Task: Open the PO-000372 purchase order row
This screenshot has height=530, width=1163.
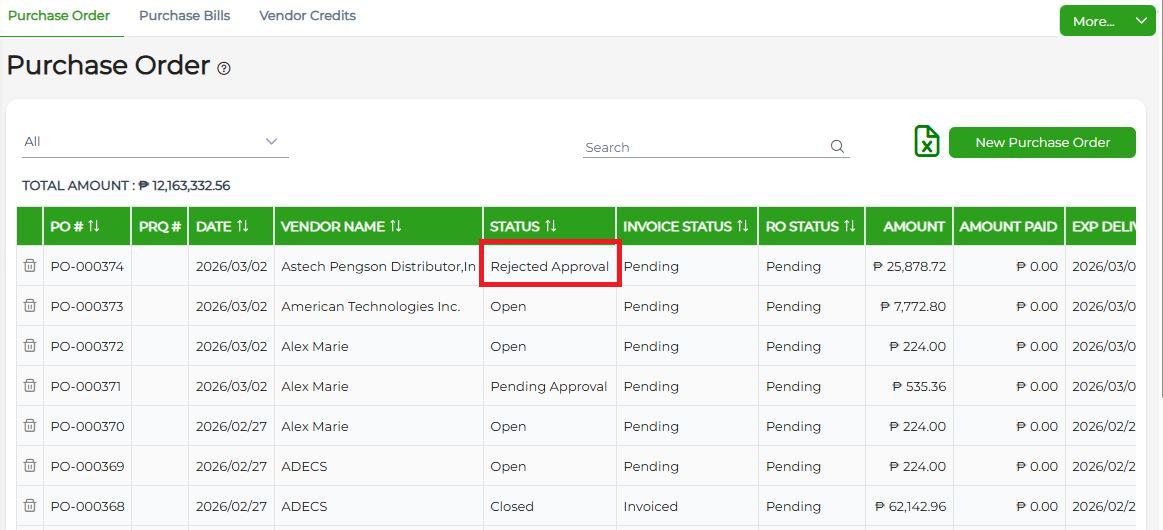Action: tap(87, 346)
